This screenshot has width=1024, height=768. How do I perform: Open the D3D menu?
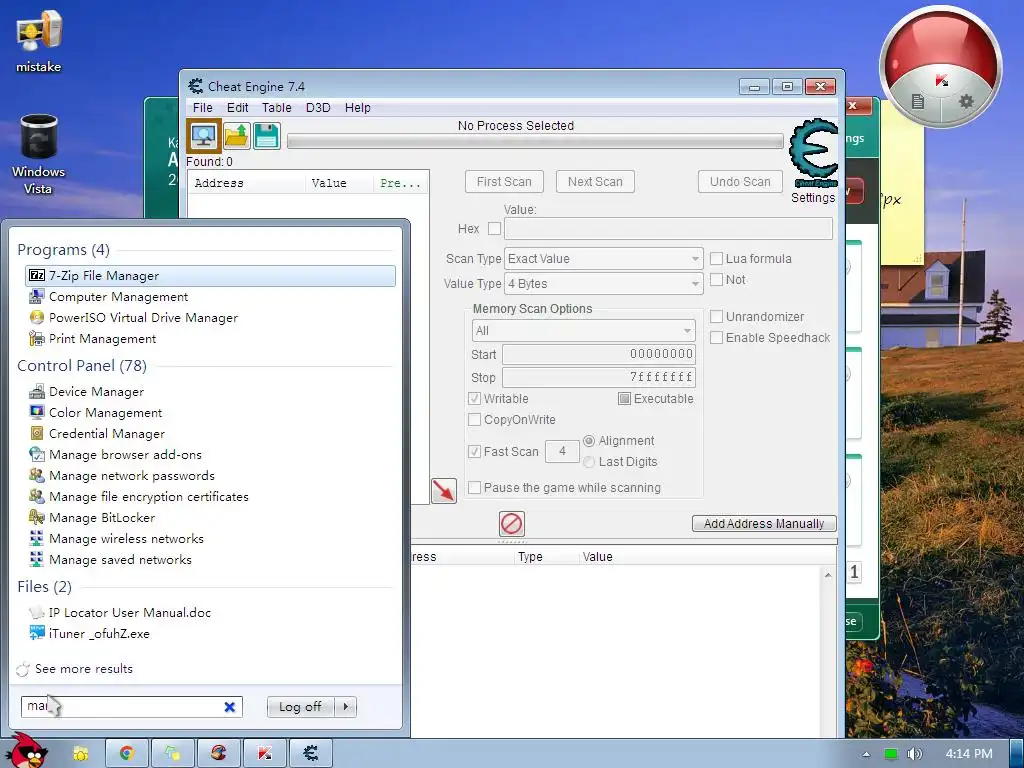(x=318, y=108)
